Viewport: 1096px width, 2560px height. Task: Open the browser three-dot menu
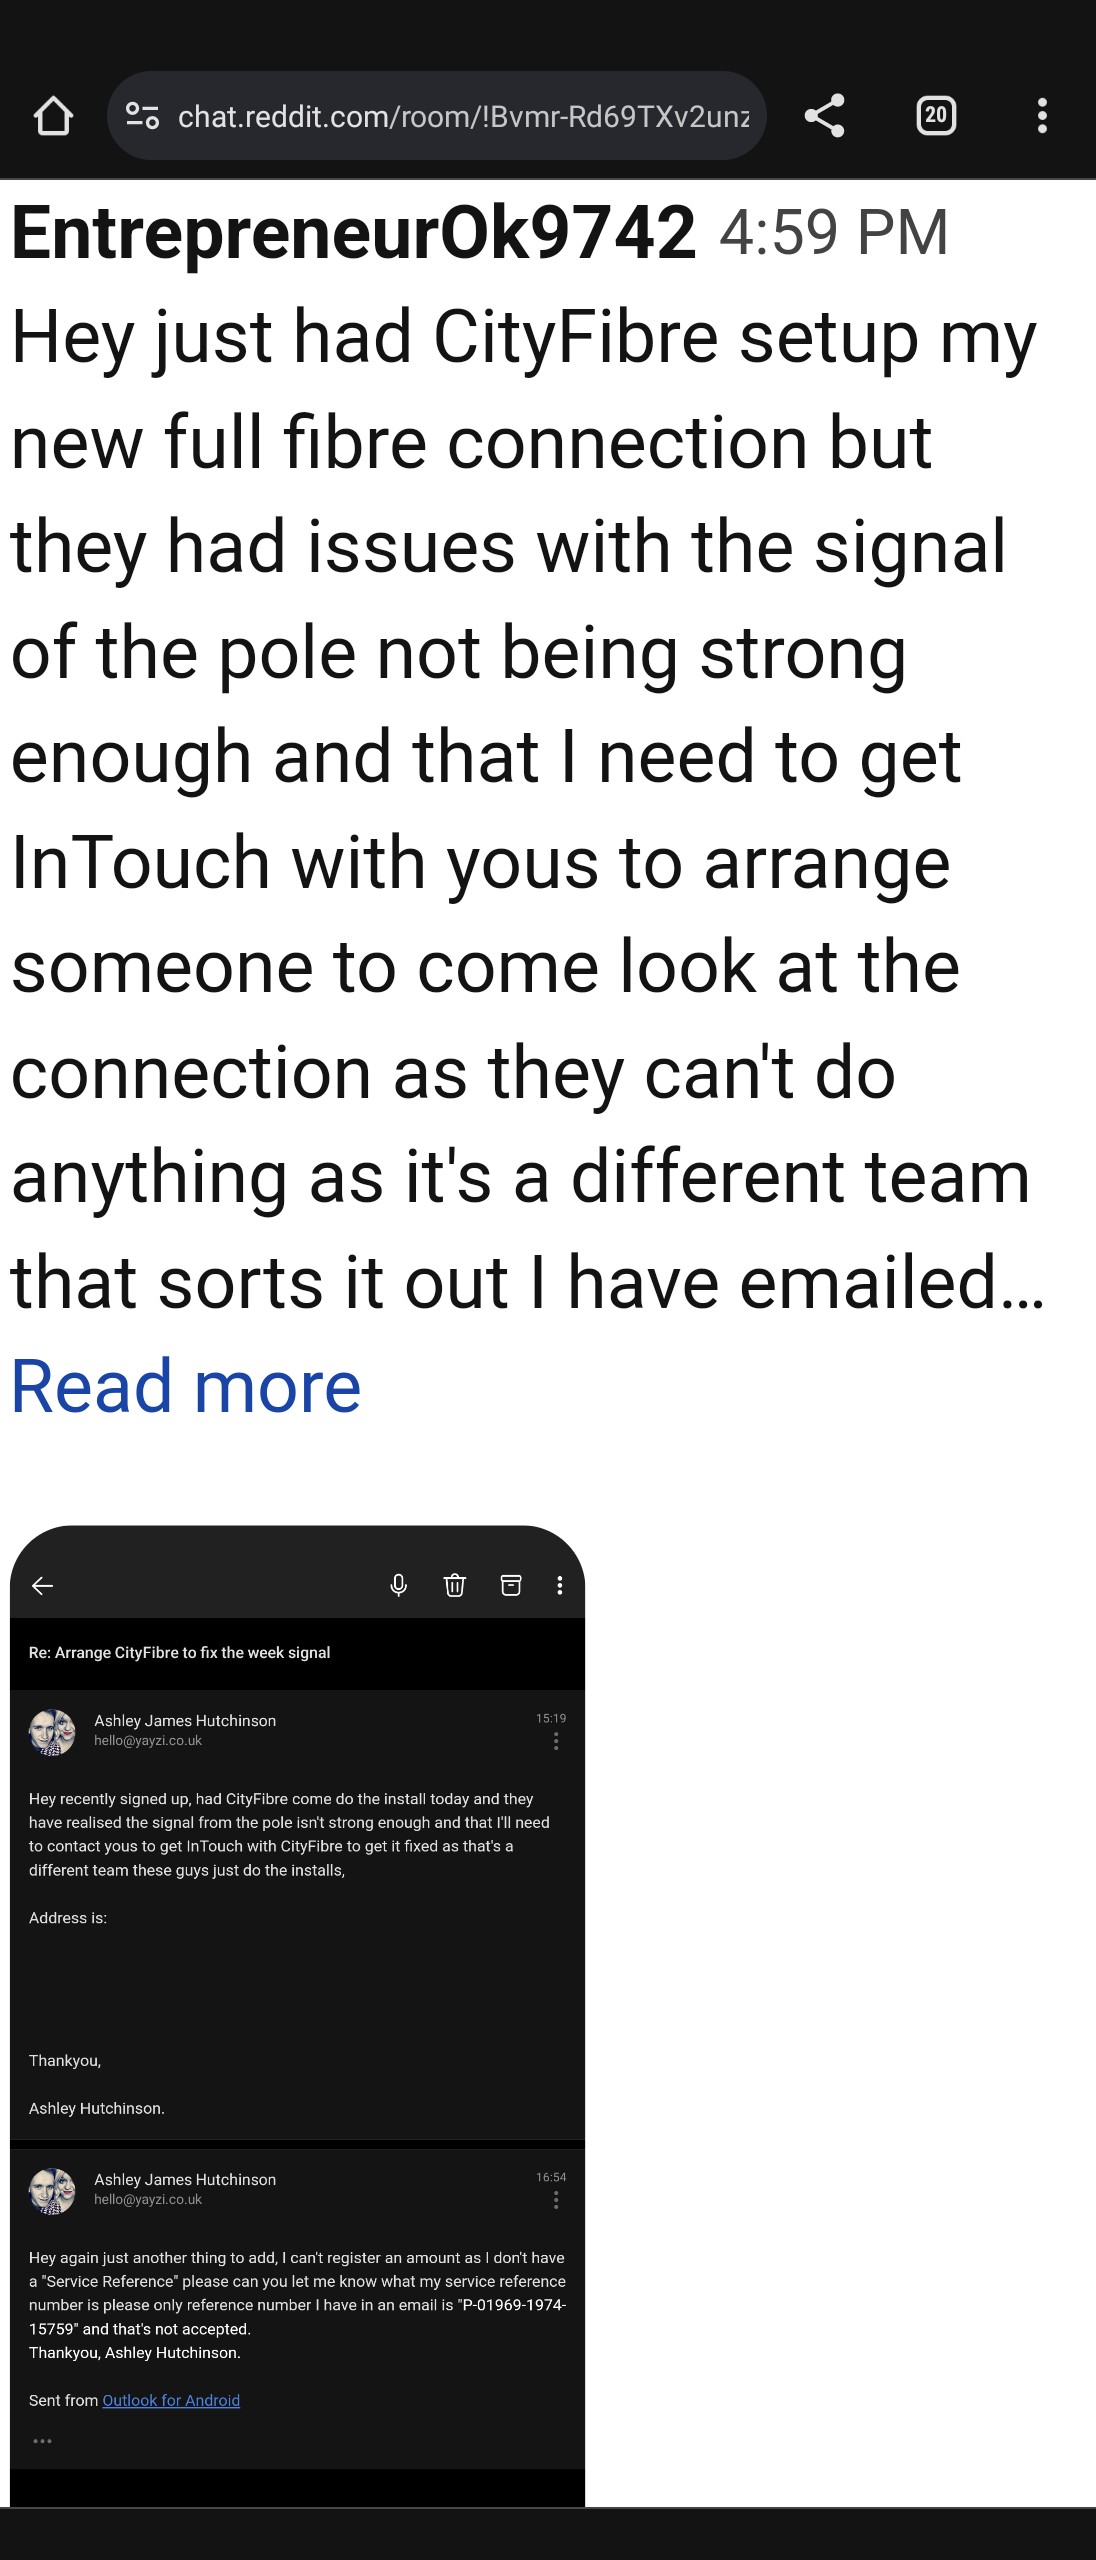[x=1042, y=116]
